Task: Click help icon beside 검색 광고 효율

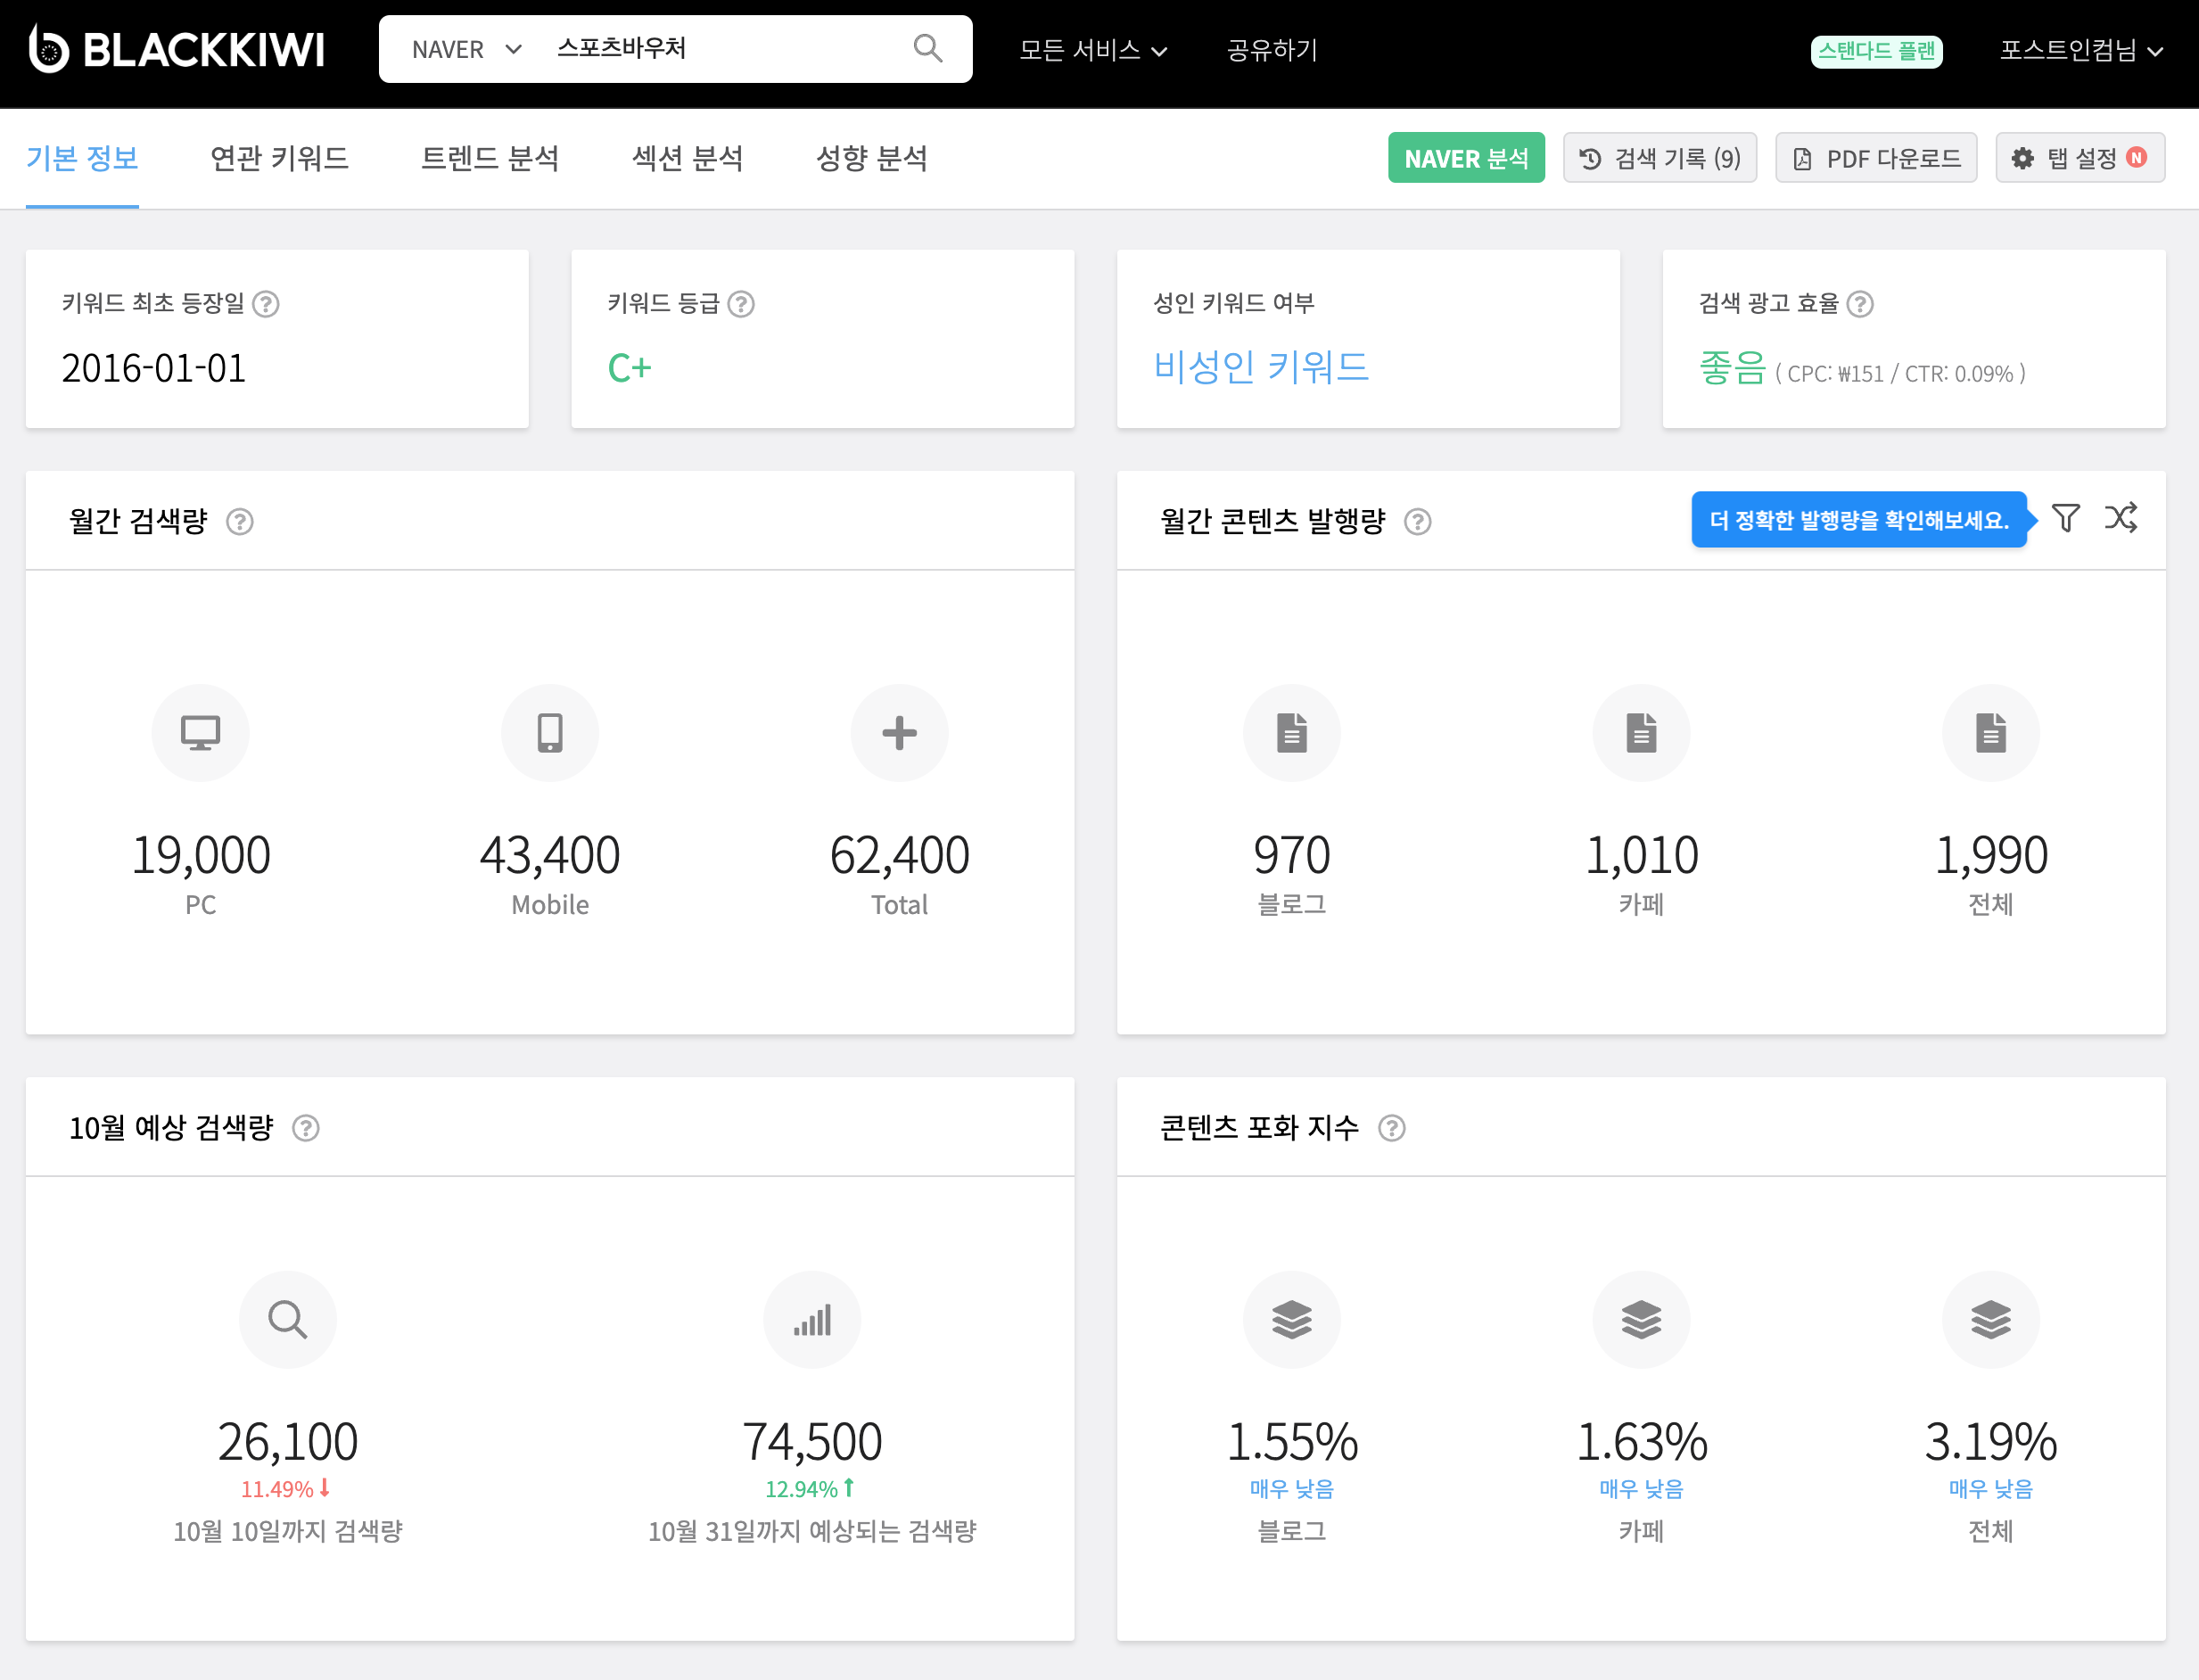Action: coord(1860,303)
